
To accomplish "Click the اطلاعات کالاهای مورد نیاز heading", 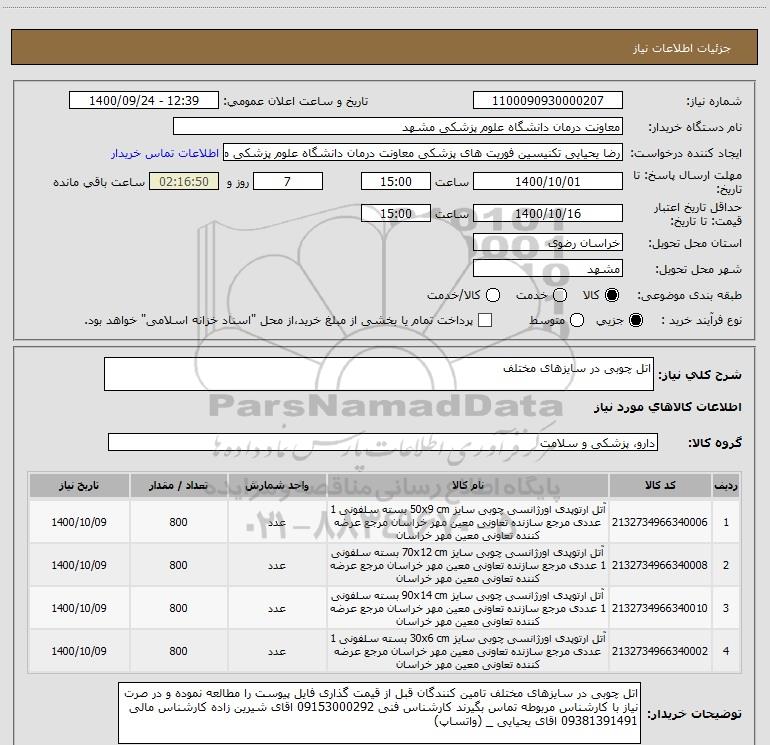I will click(667, 407).
